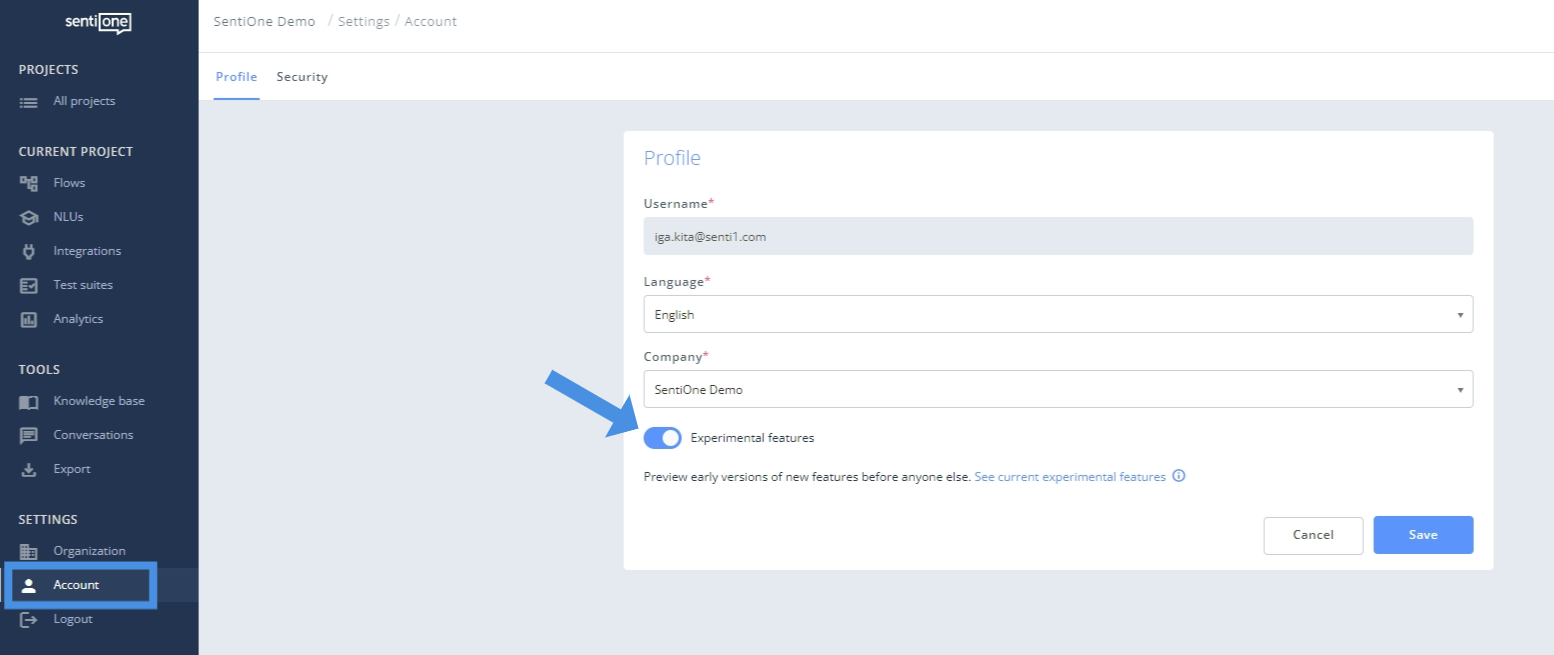Click the Save button
The height and width of the screenshot is (655, 1554).
point(1423,535)
